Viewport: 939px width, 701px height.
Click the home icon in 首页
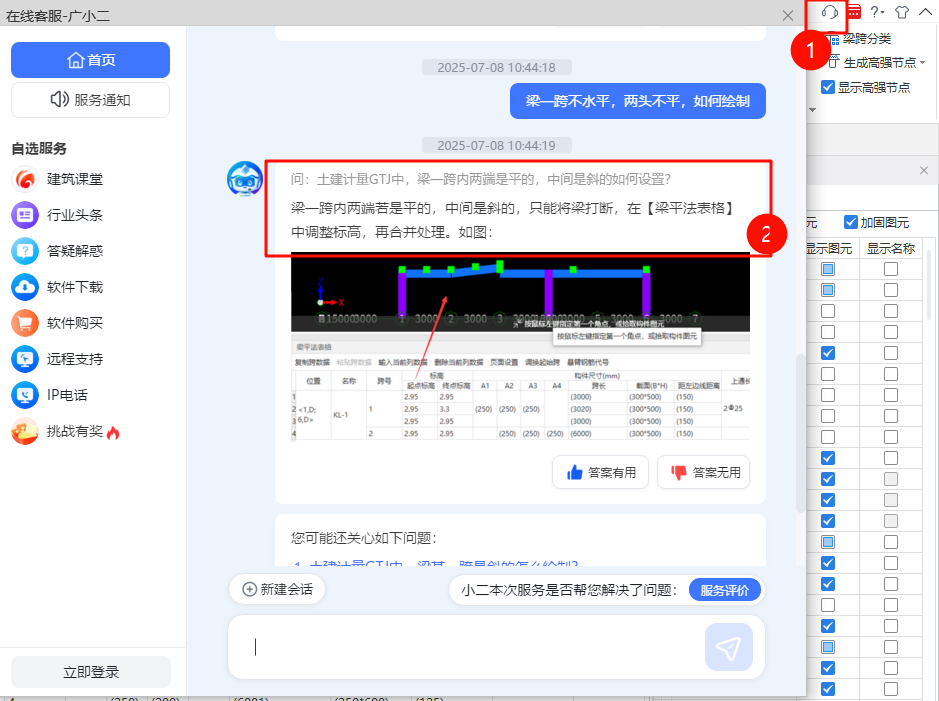75,60
